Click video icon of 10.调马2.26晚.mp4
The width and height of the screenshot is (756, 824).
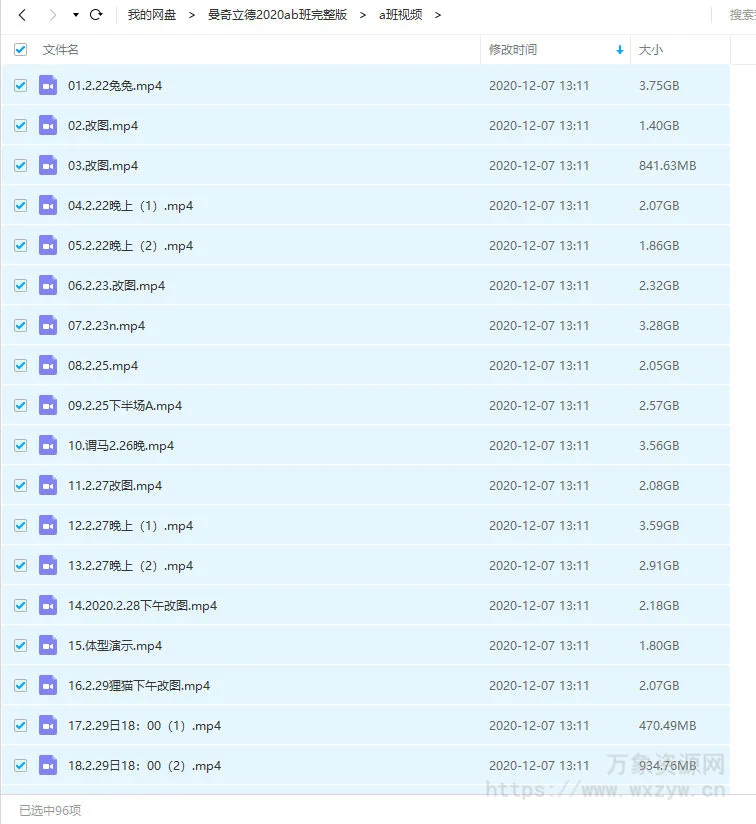point(48,446)
